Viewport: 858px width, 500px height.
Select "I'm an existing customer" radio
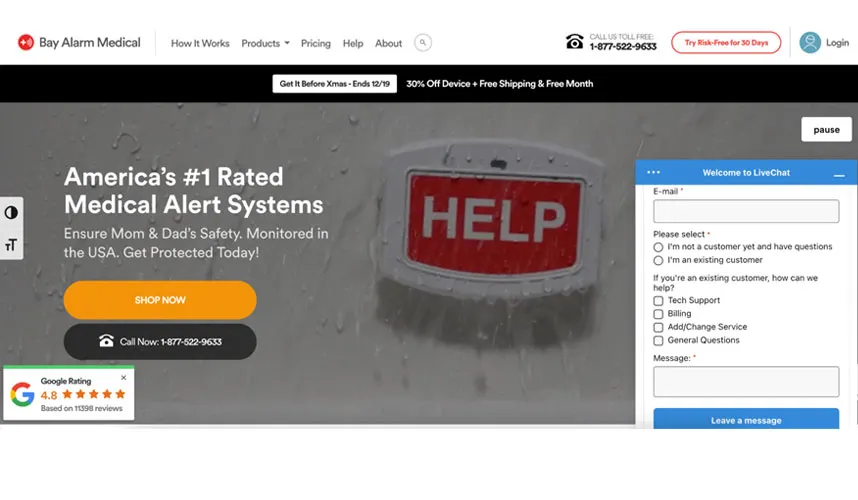pos(658,260)
